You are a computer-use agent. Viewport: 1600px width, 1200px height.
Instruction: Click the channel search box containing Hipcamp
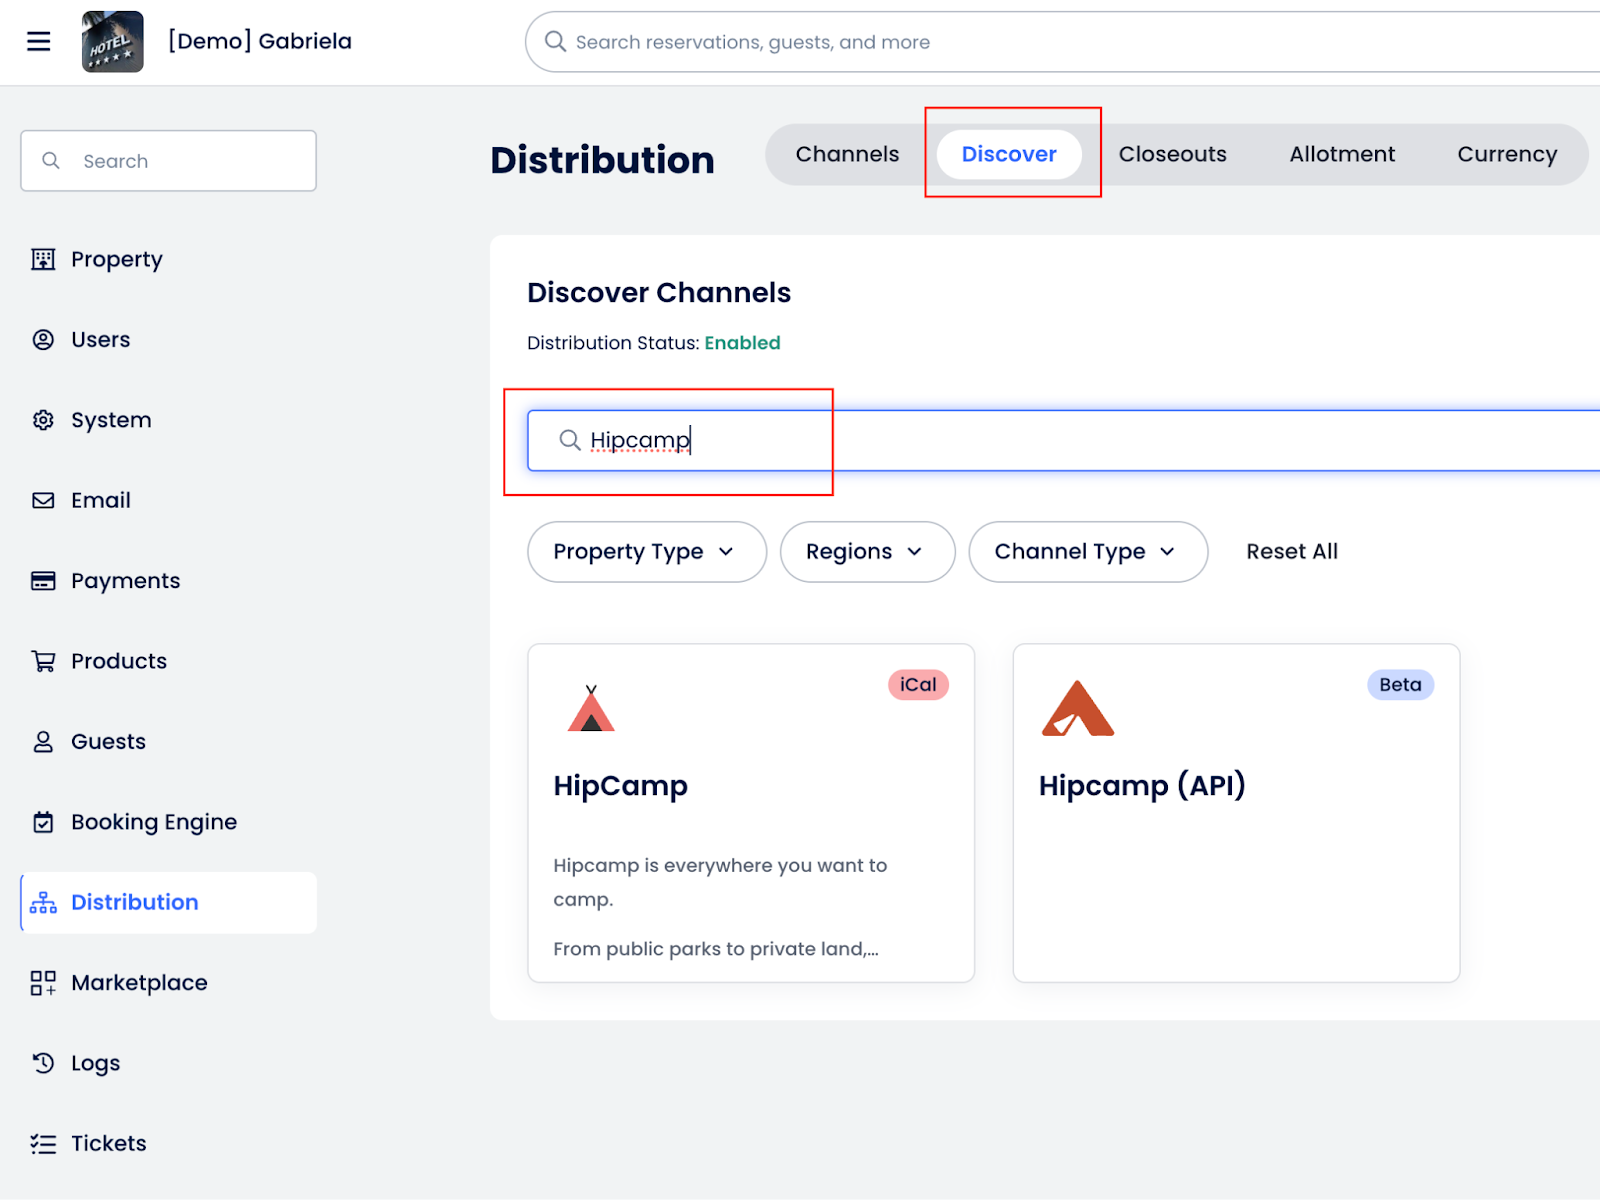pos(1064,440)
